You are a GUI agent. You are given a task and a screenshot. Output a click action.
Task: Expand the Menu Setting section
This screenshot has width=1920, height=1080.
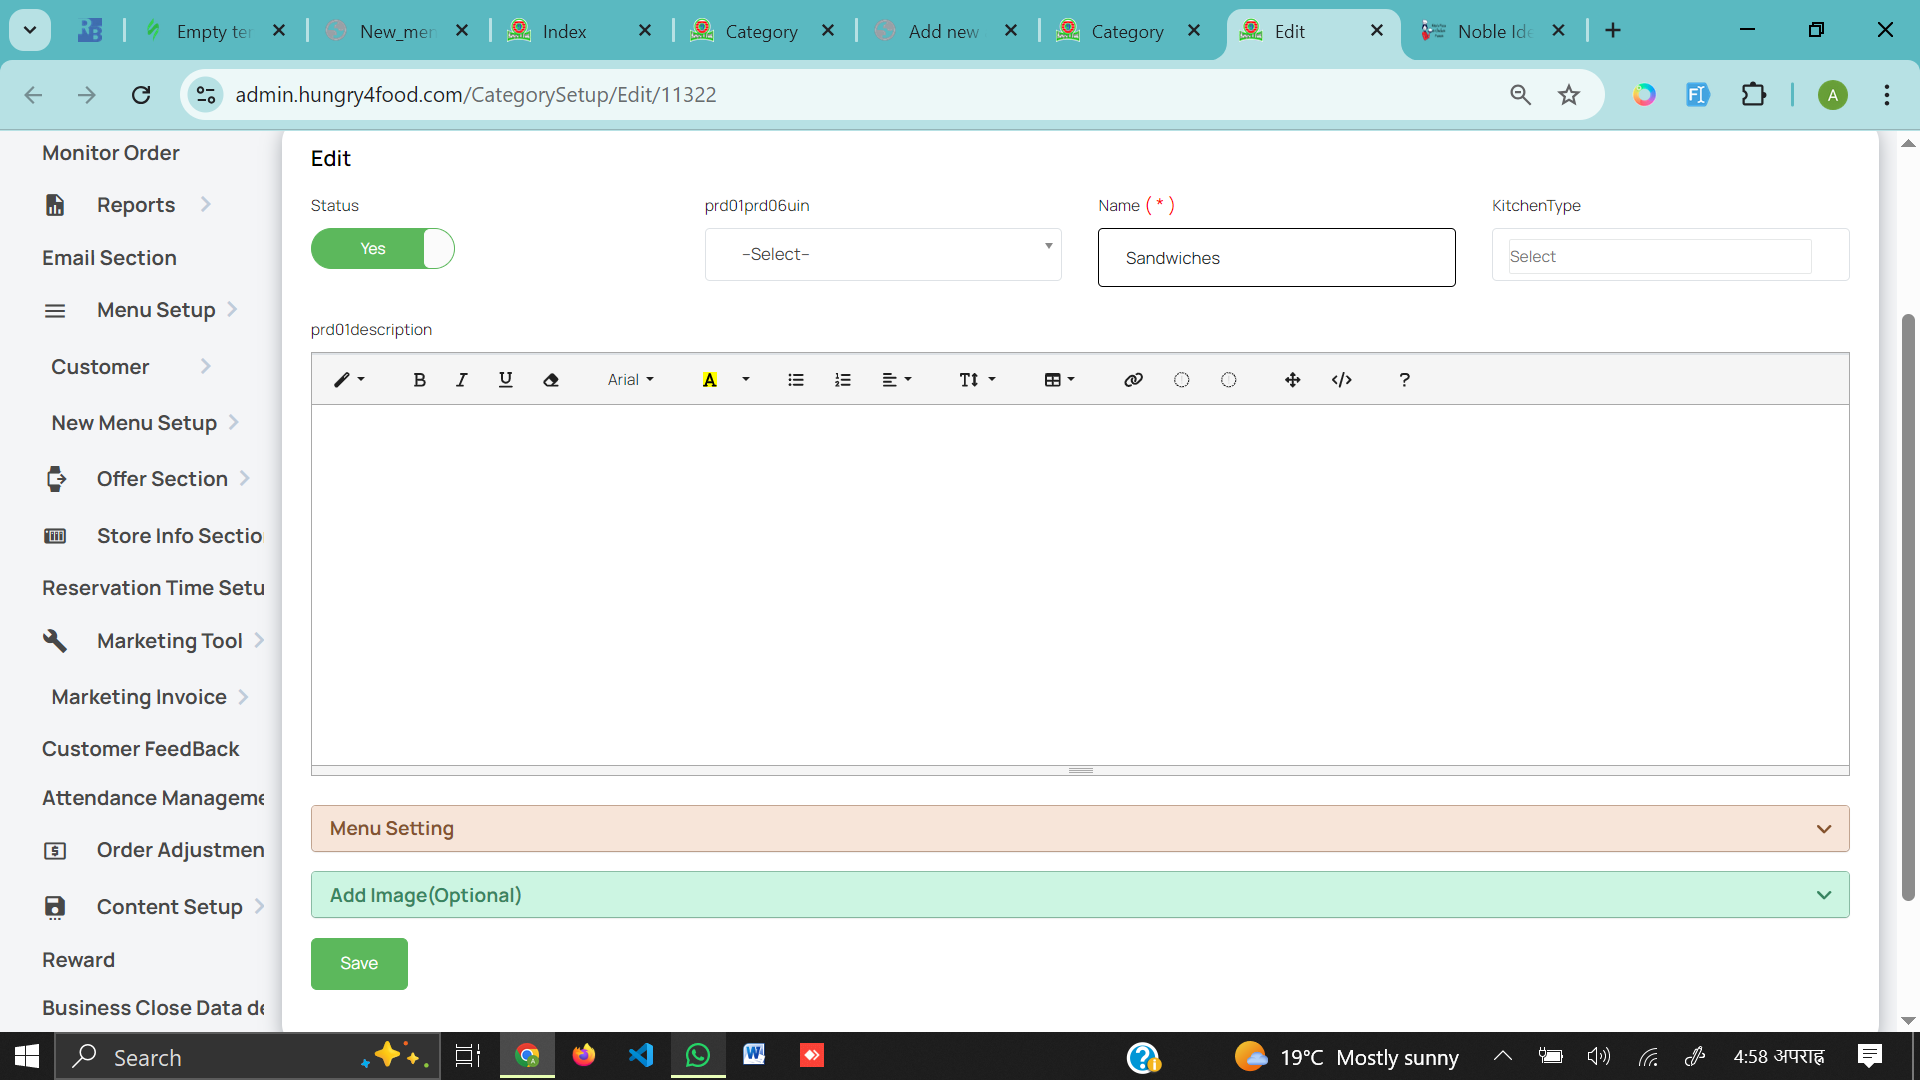tap(1080, 829)
